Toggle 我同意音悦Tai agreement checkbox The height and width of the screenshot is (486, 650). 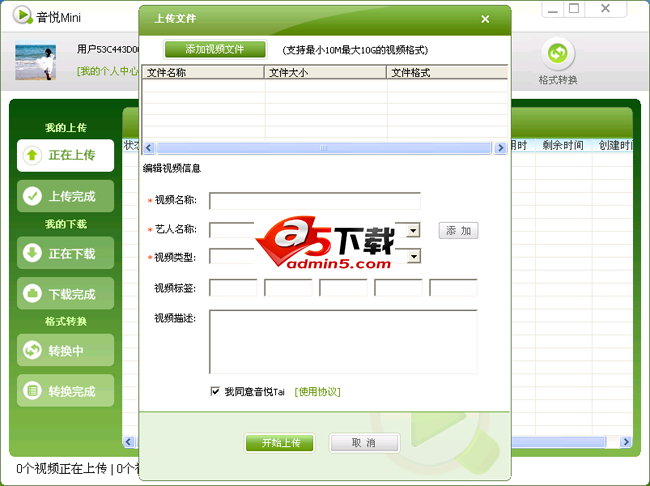click(x=215, y=391)
